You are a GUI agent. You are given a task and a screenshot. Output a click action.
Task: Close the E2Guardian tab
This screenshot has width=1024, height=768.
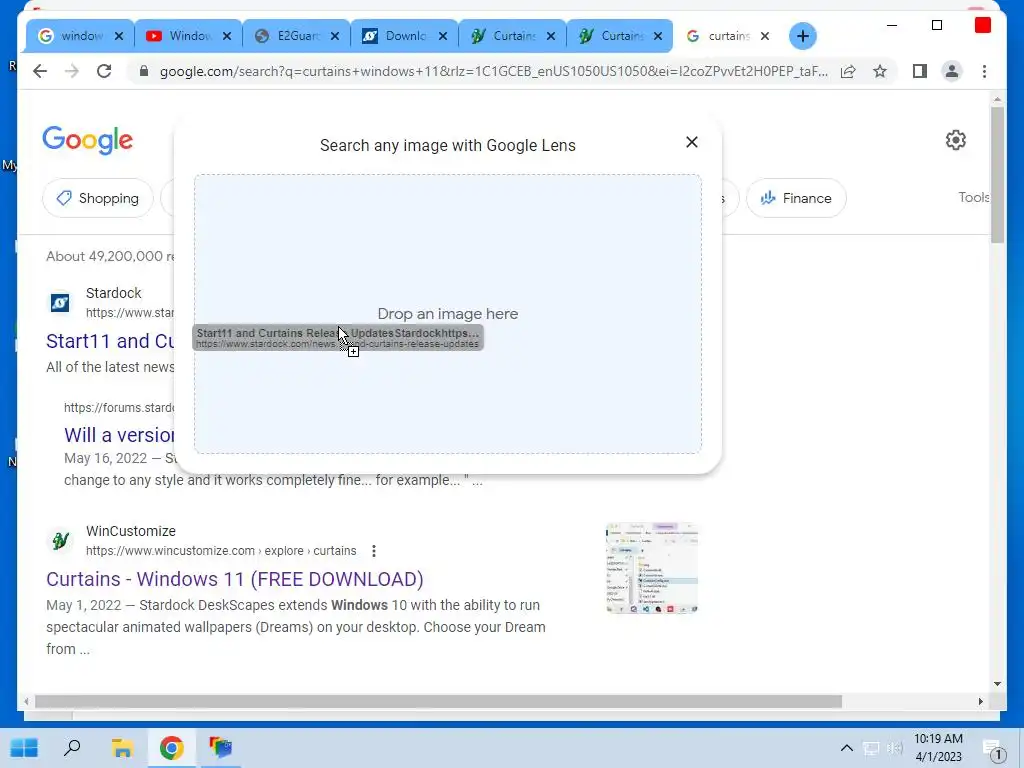(334, 36)
